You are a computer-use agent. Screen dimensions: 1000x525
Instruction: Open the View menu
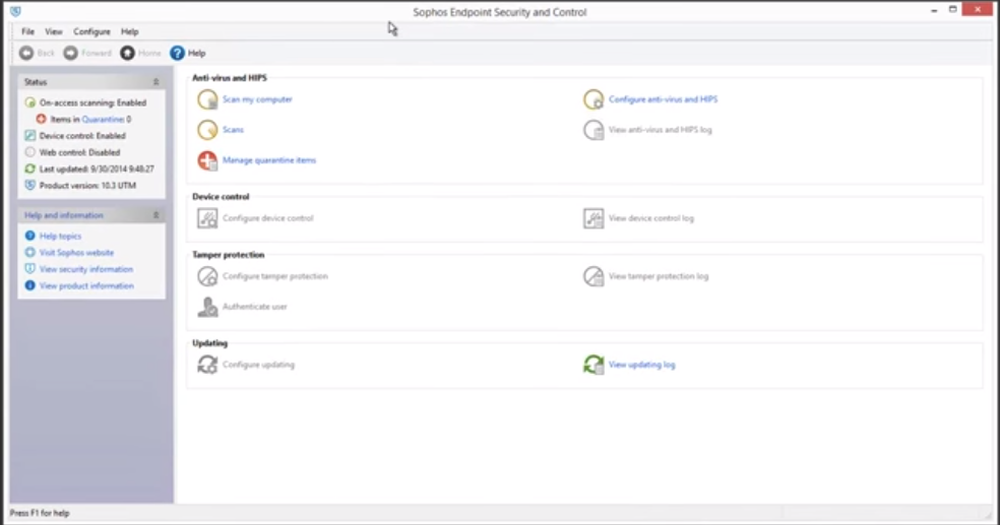(54, 31)
